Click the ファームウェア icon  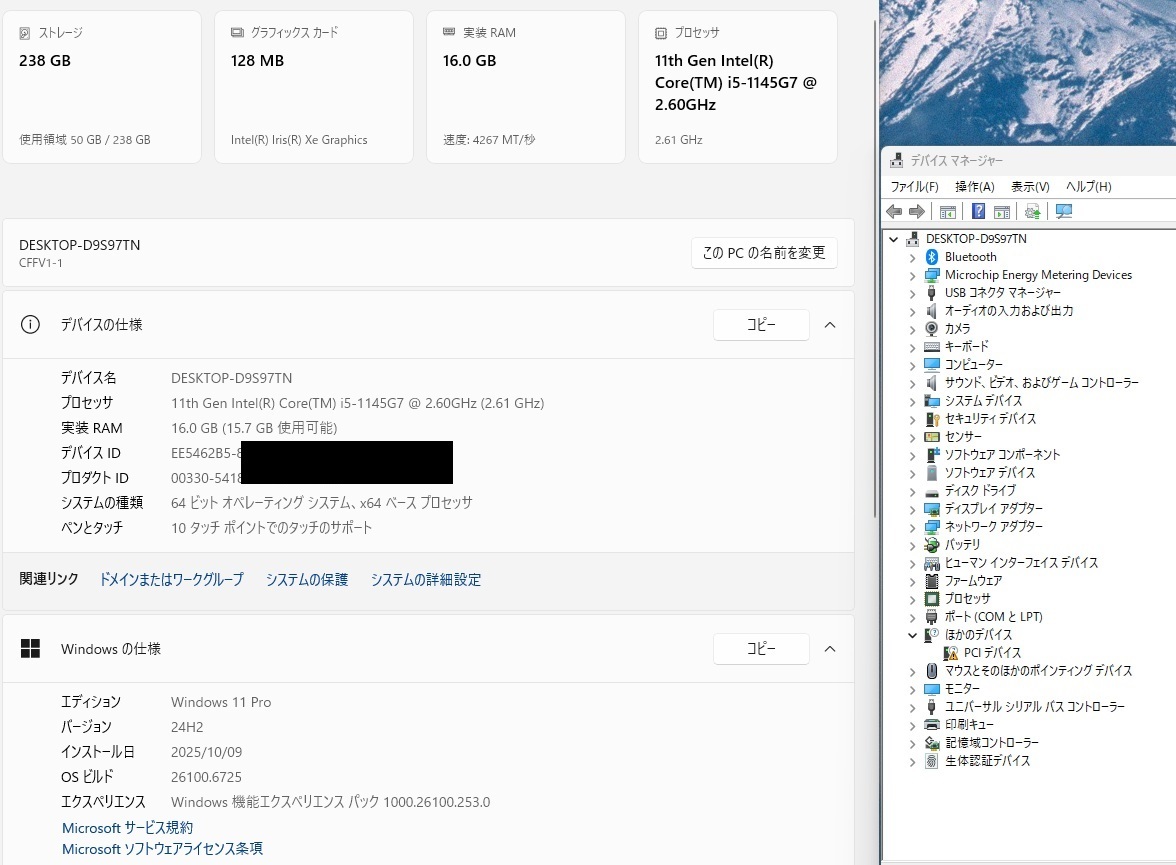932,581
